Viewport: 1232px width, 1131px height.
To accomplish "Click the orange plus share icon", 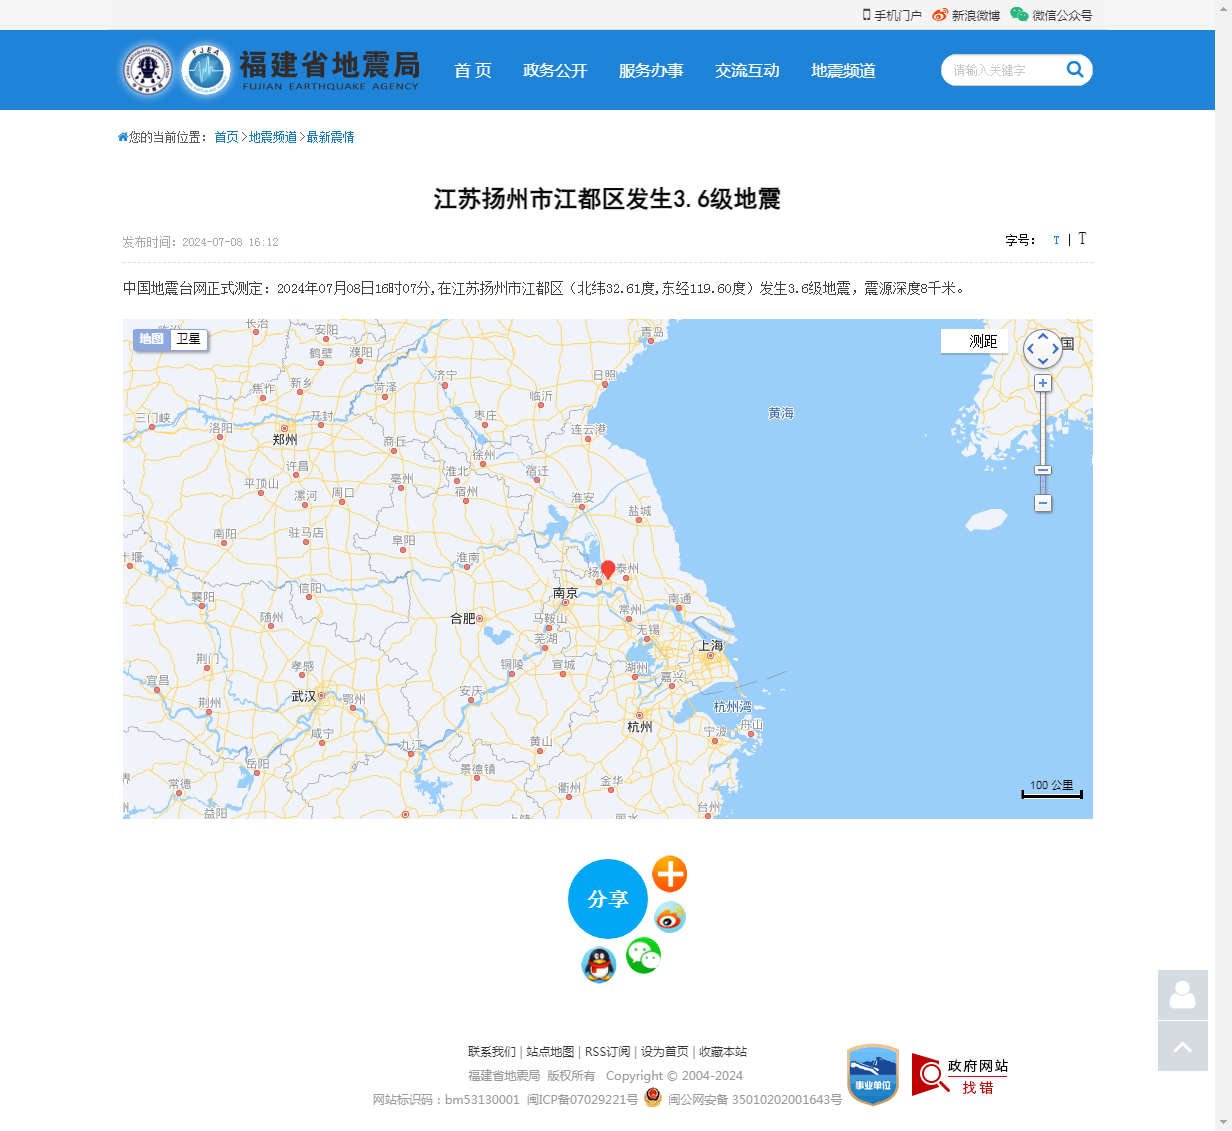I will pos(669,874).
